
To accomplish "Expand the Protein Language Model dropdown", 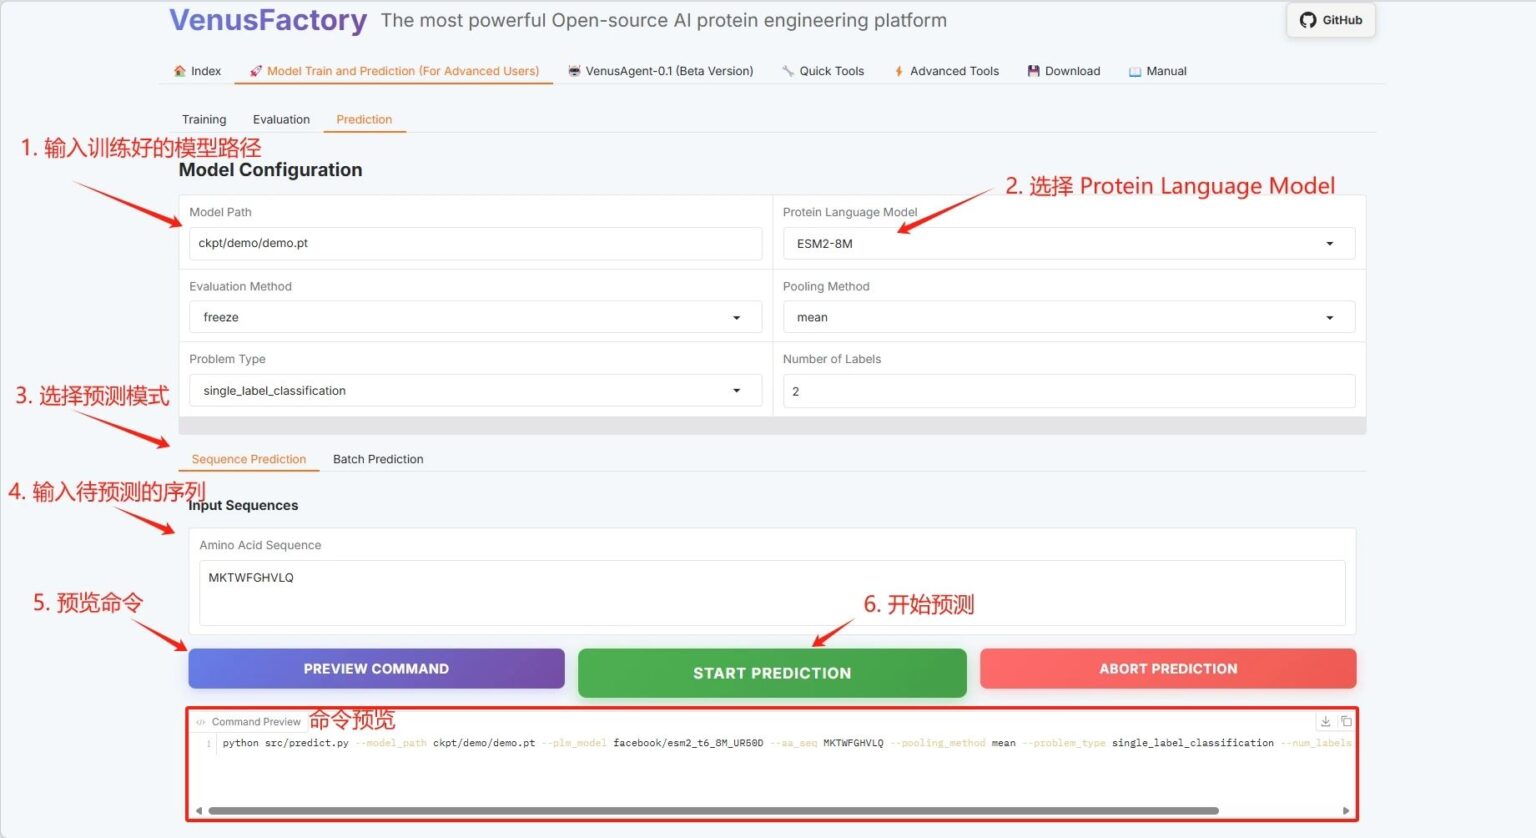I will (x=1068, y=244).
